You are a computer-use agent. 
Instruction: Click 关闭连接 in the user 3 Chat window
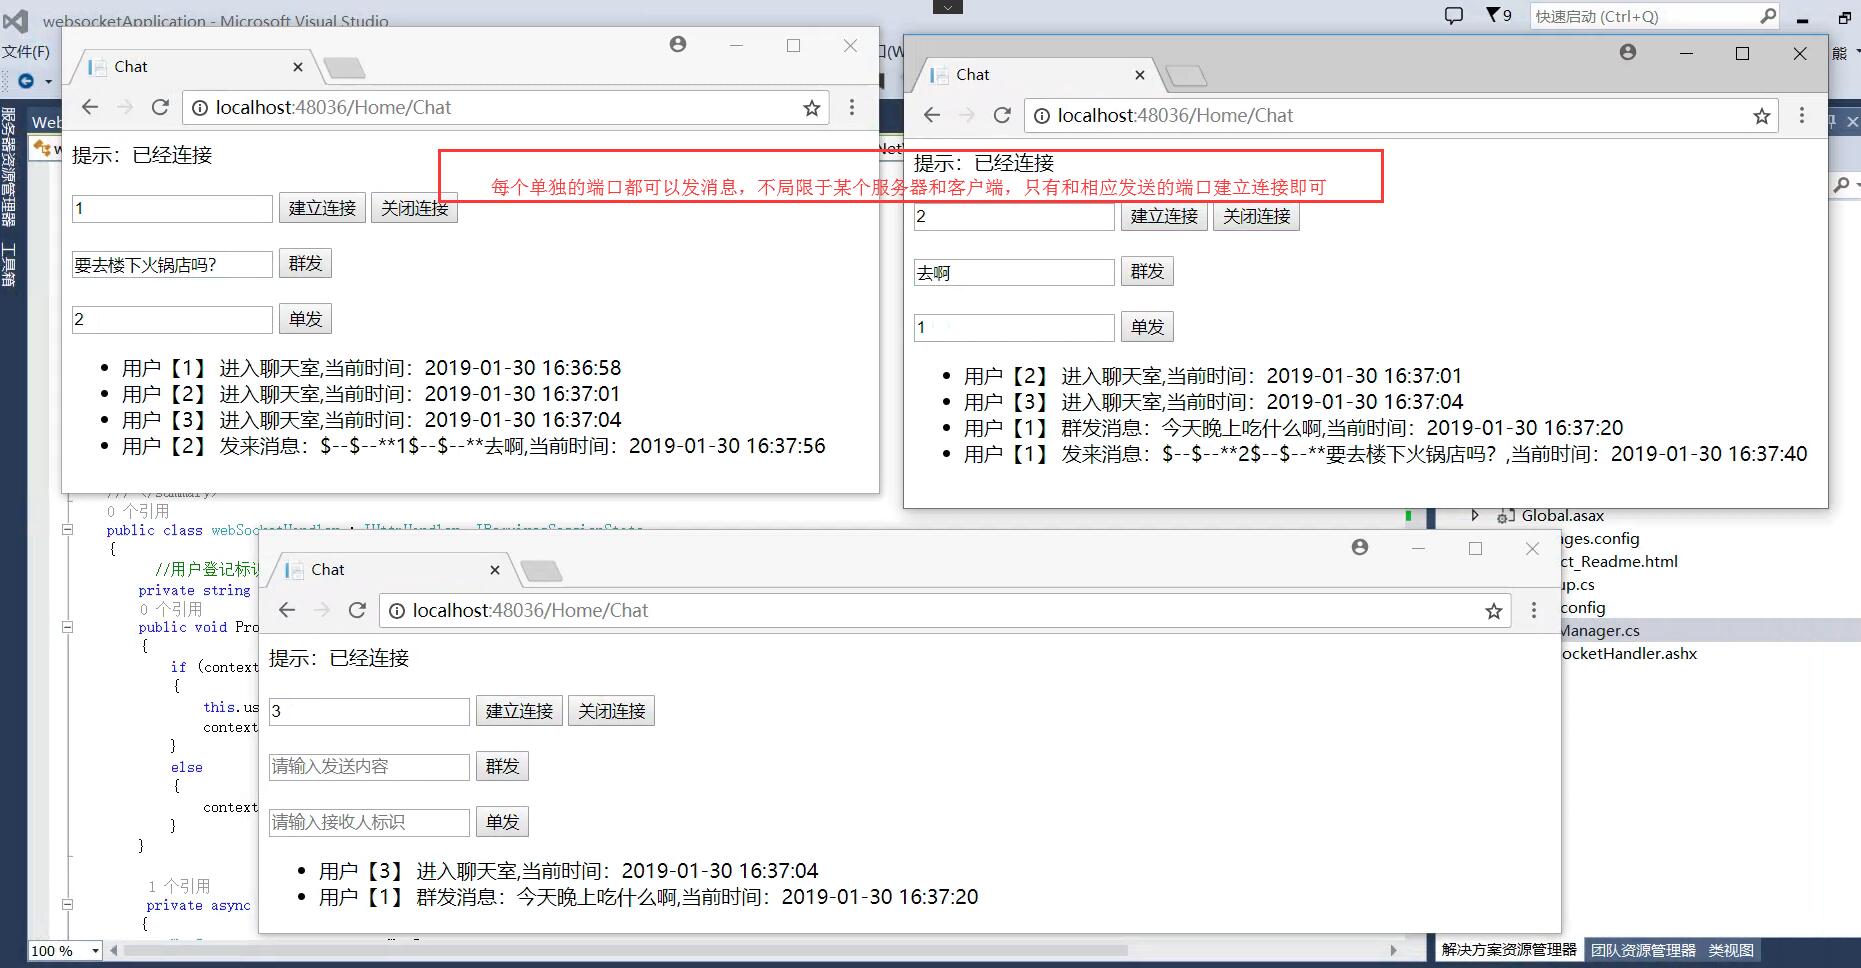click(611, 711)
